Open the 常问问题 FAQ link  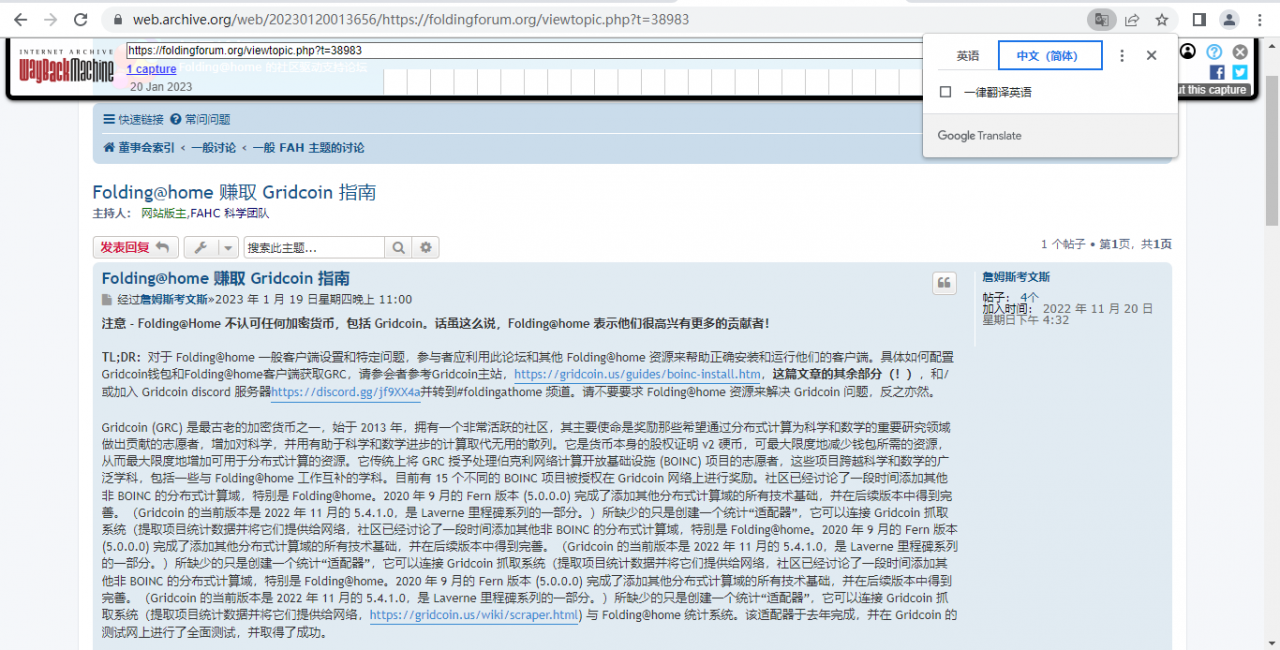(x=200, y=119)
